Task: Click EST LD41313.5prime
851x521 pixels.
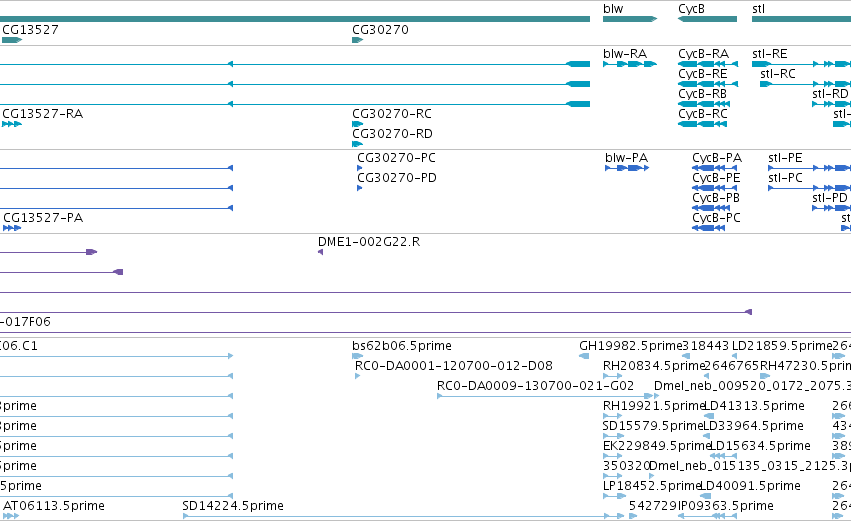Action: click(754, 406)
